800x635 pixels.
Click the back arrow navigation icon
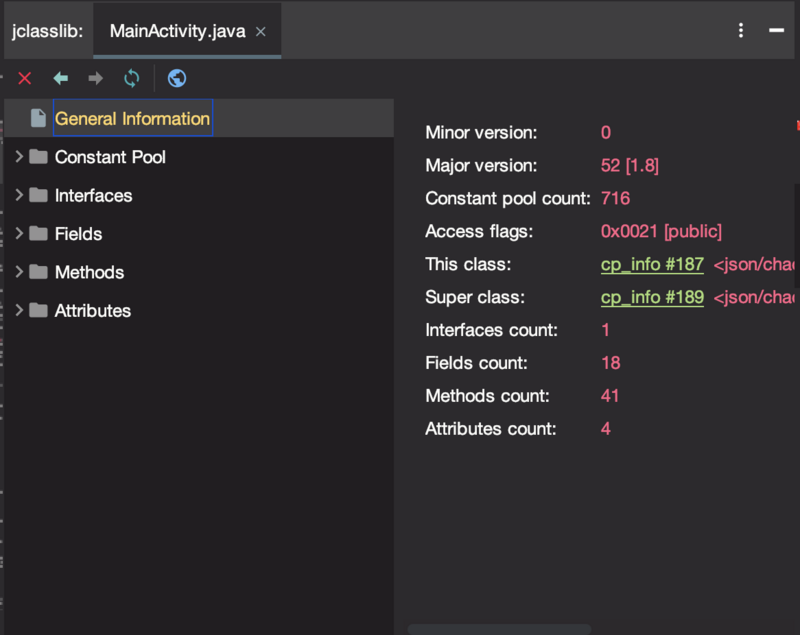(61, 78)
